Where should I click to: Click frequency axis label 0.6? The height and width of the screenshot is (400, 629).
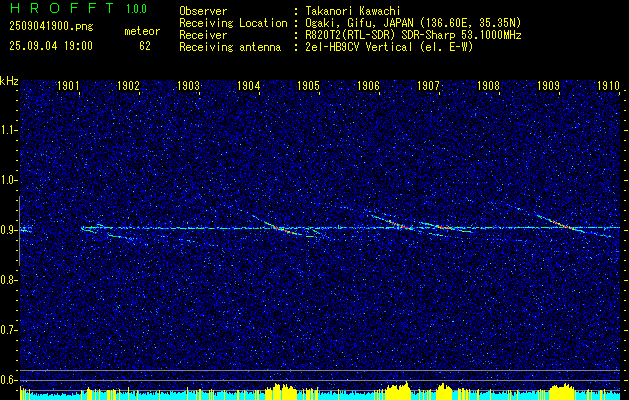[7, 380]
